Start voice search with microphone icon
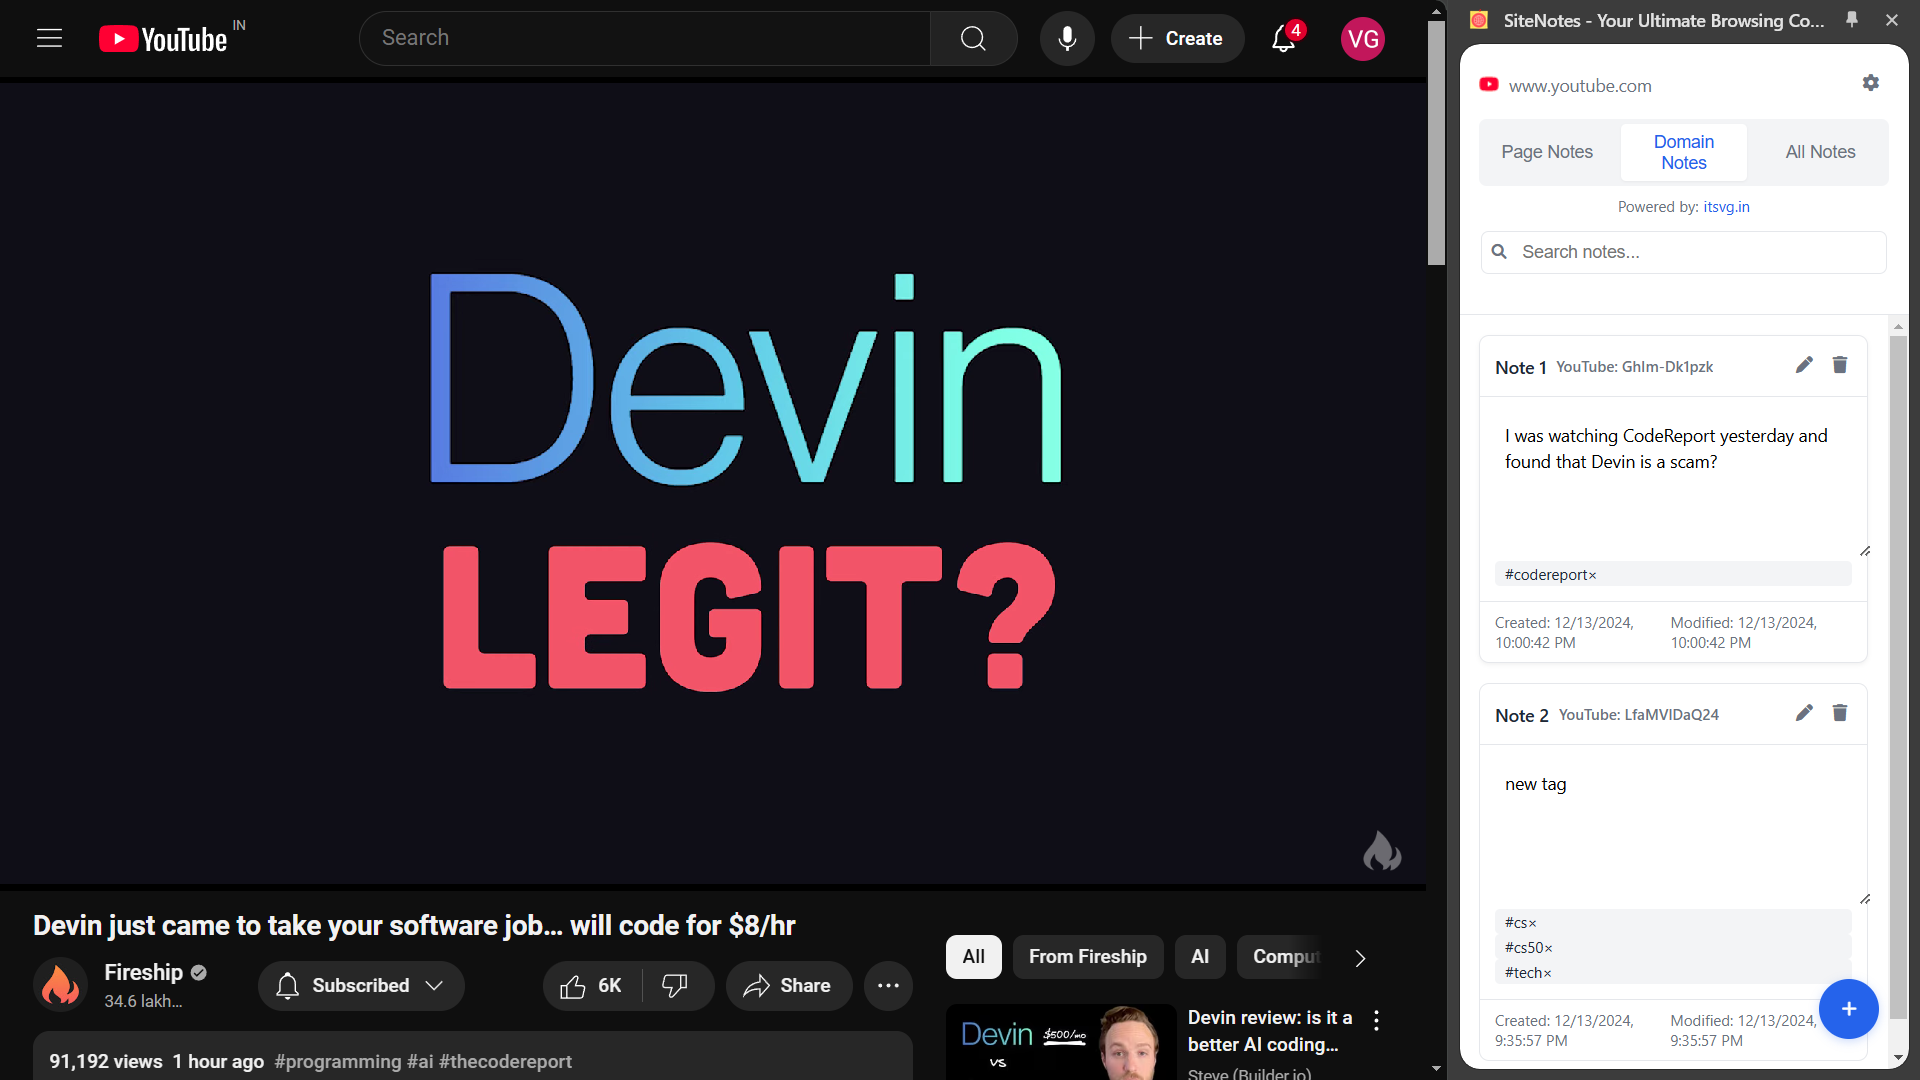The image size is (1920, 1080). click(x=1067, y=38)
